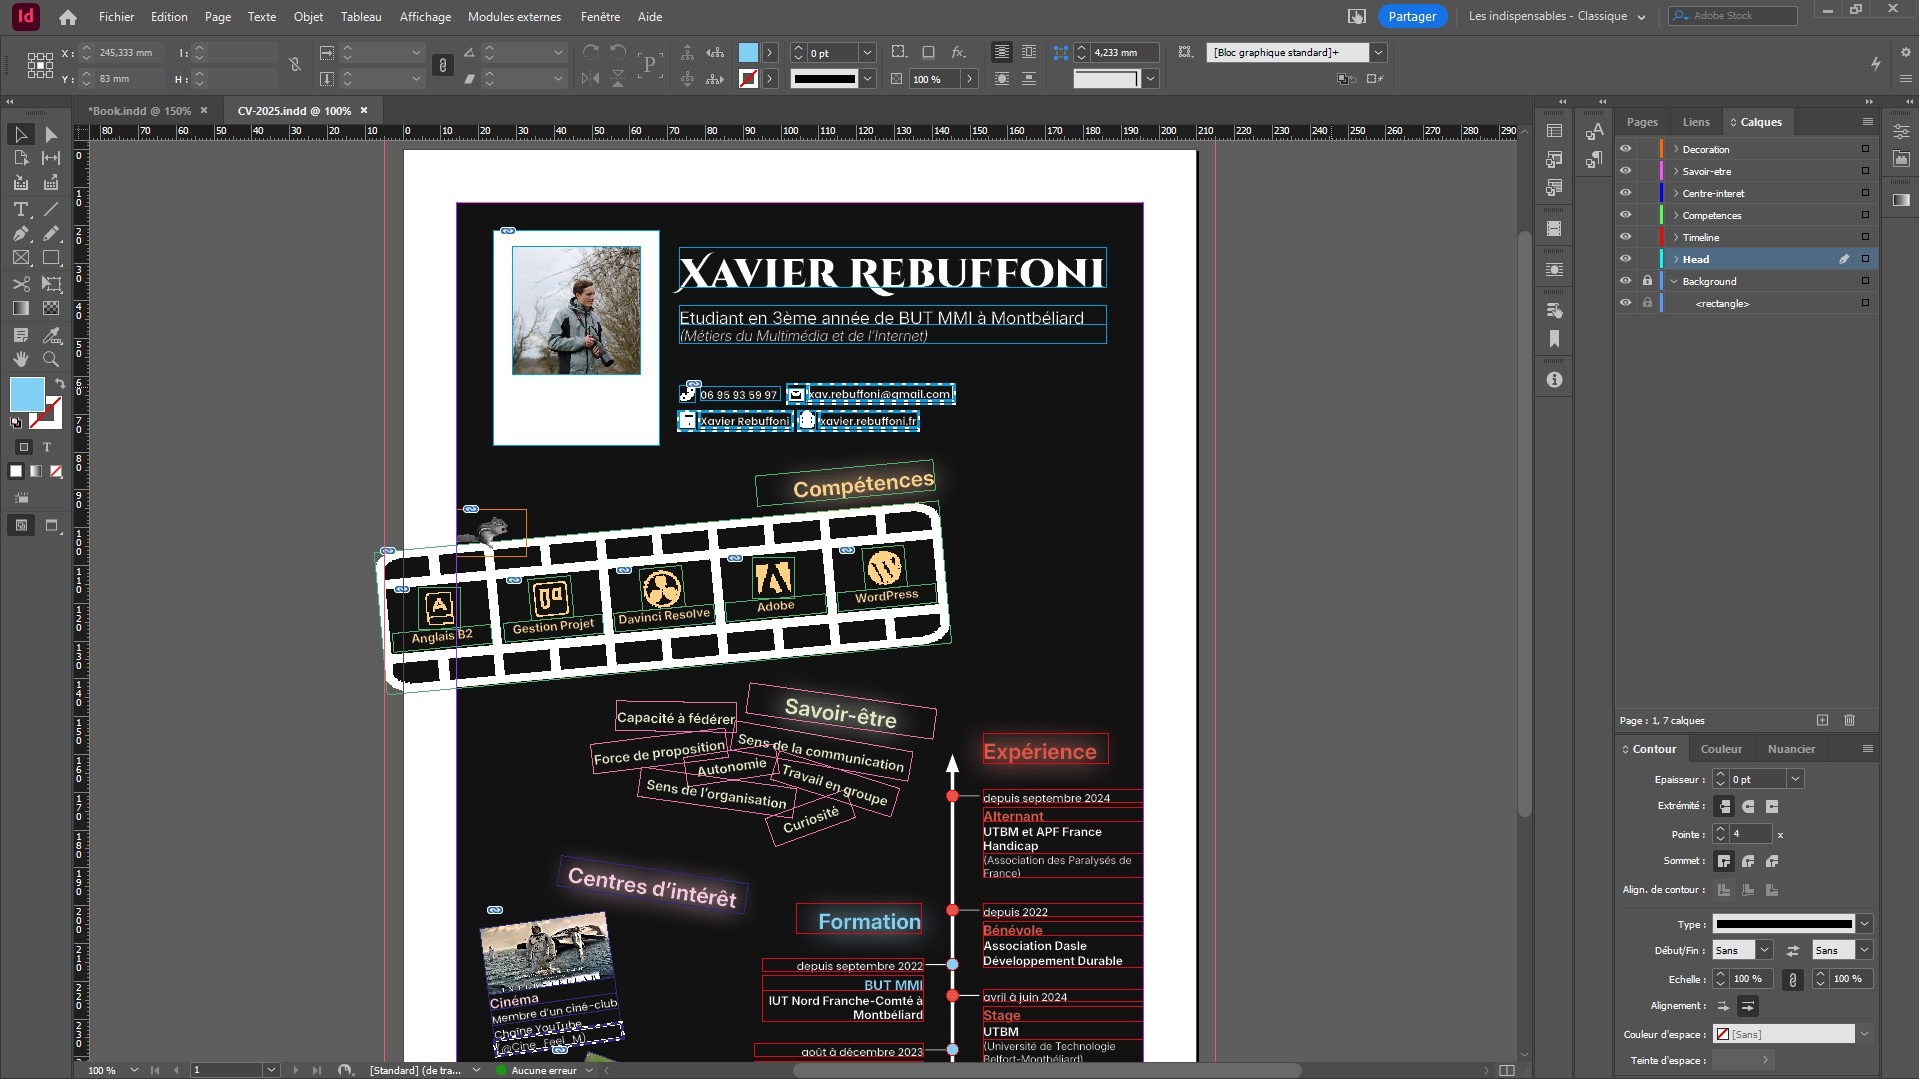The width and height of the screenshot is (1919, 1079).
Task: Click the Partager button
Action: tap(1411, 17)
